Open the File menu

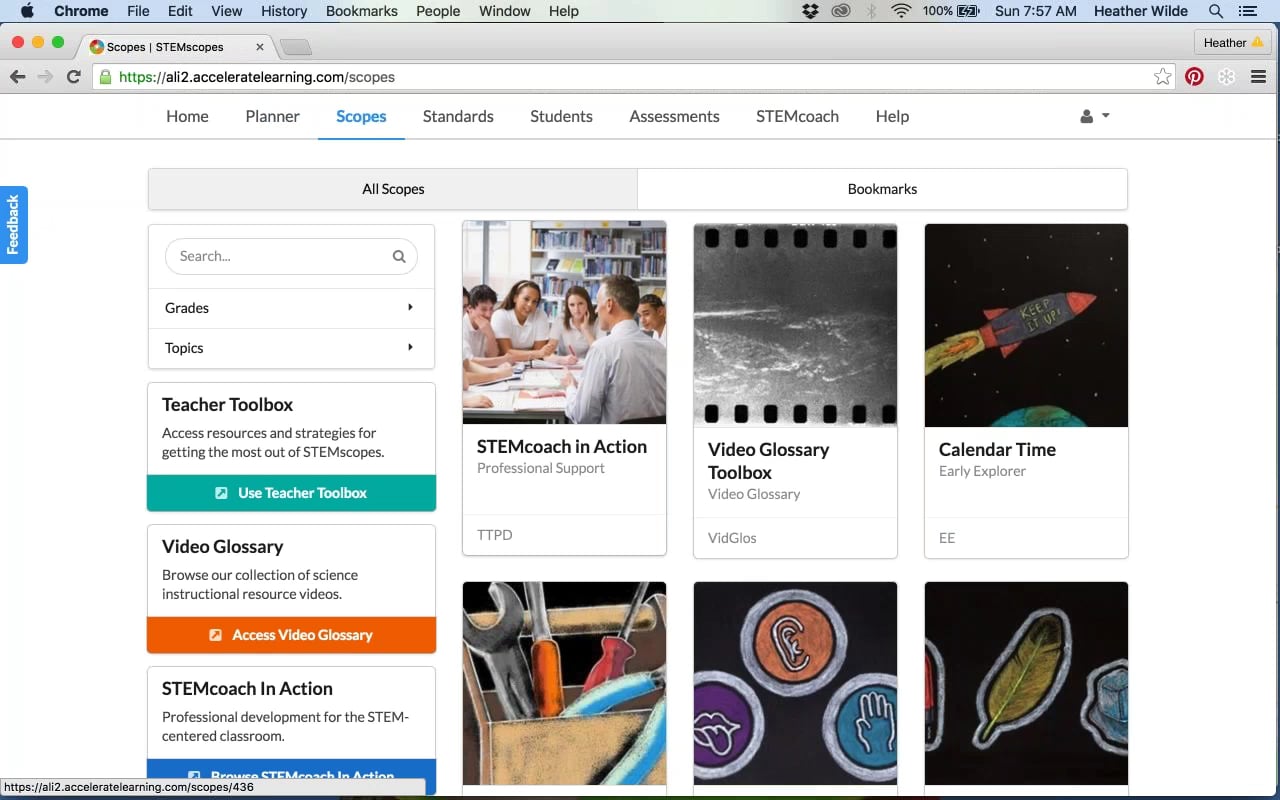138,11
